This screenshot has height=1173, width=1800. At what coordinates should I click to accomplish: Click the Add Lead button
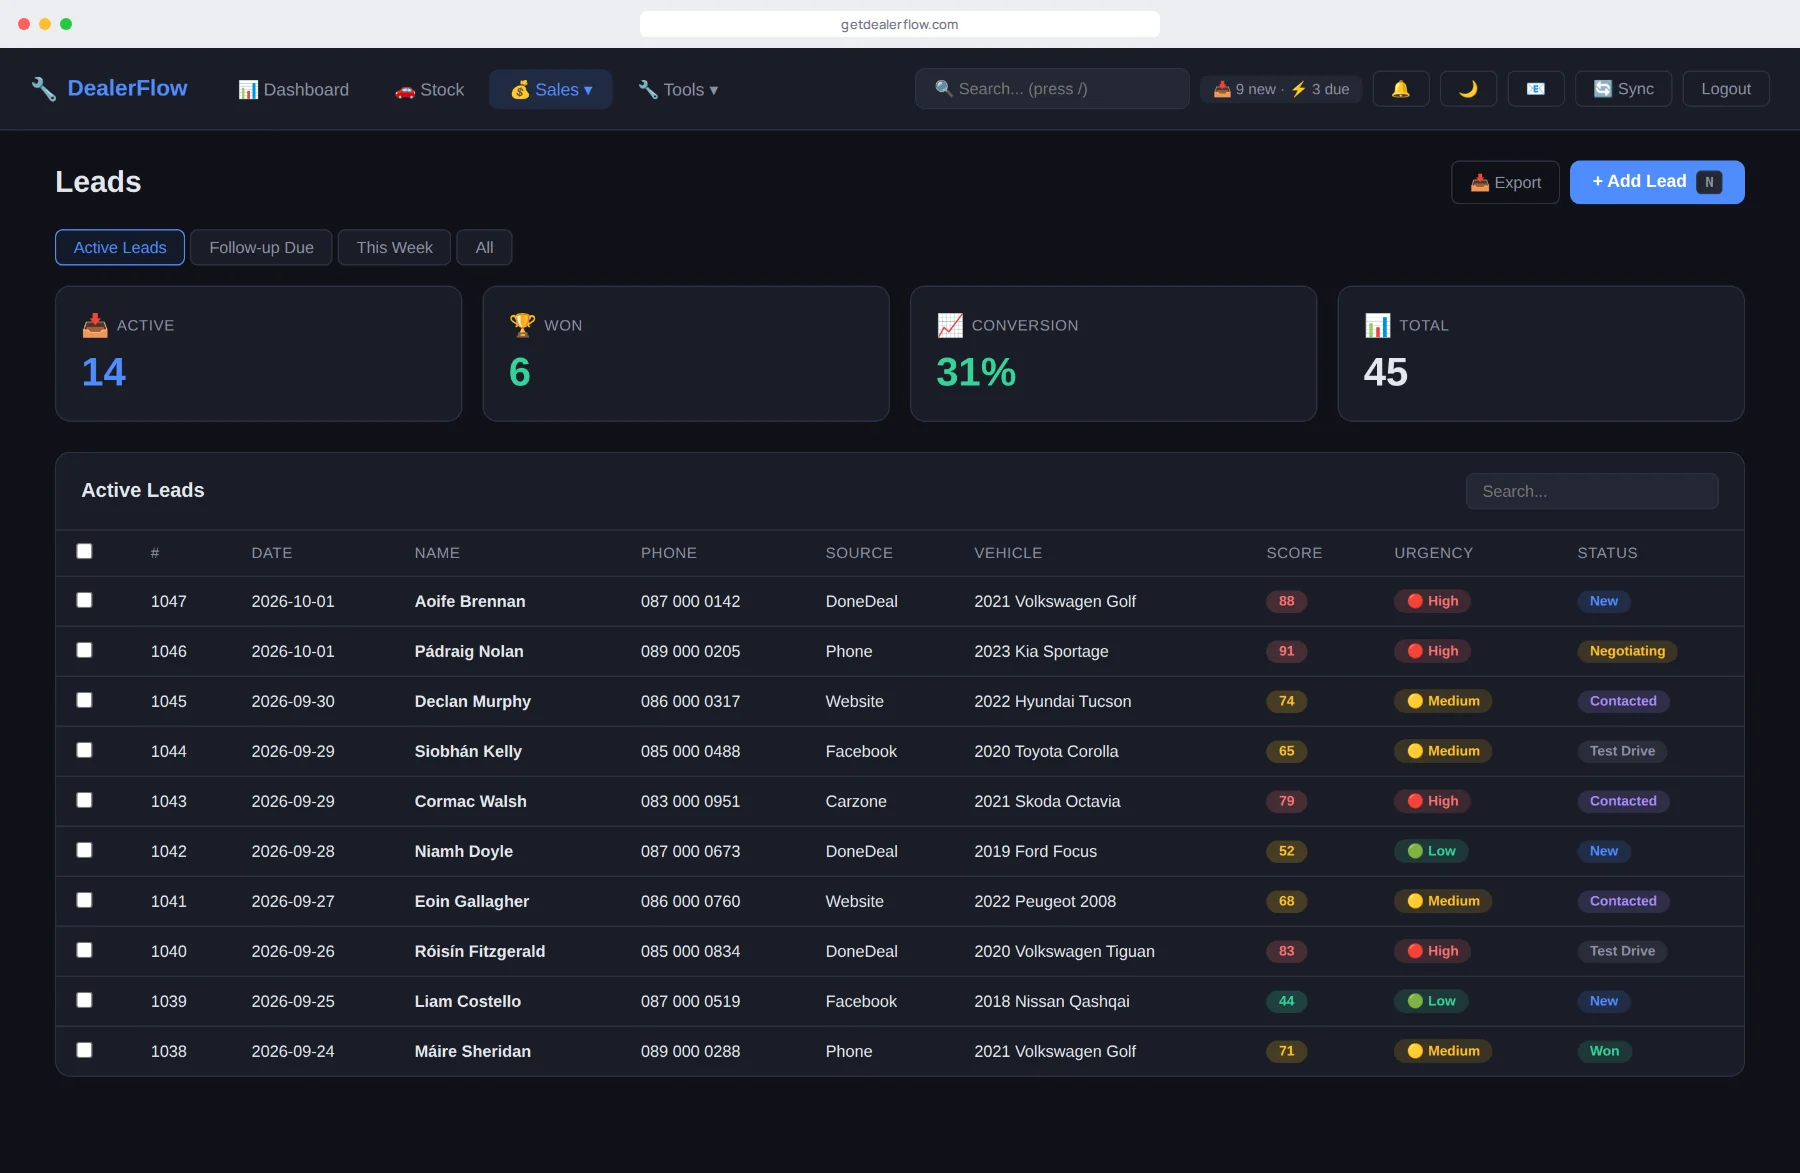coord(1657,182)
